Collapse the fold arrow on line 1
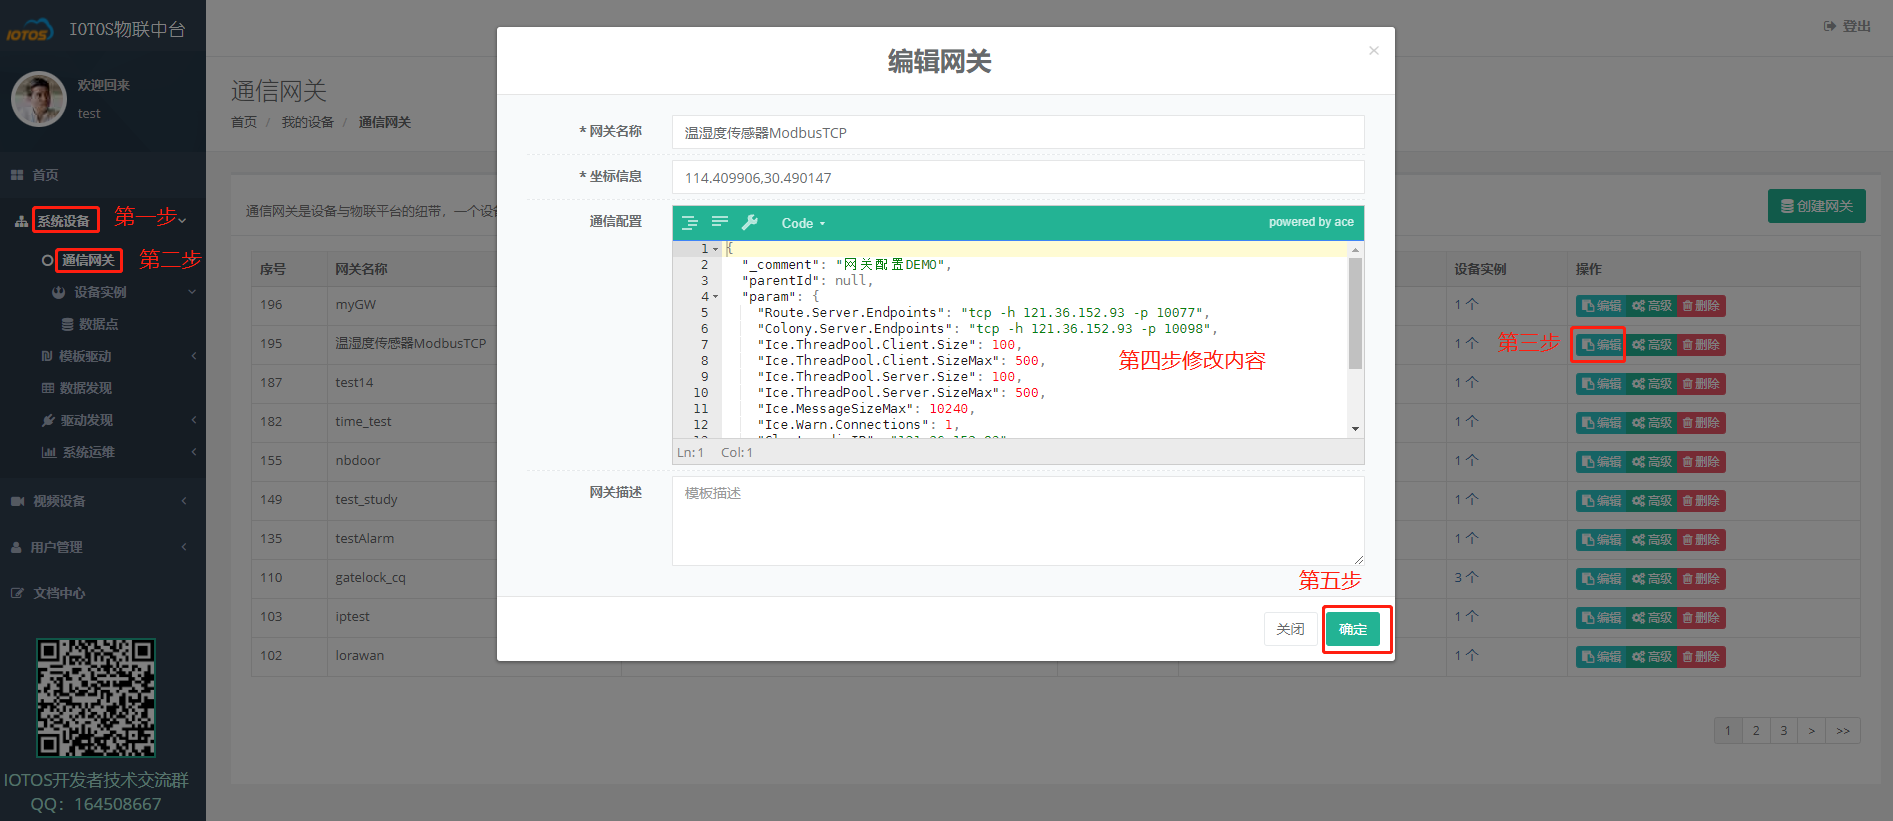The height and width of the screenshot is (821, 1893). [x=715, y=249]
